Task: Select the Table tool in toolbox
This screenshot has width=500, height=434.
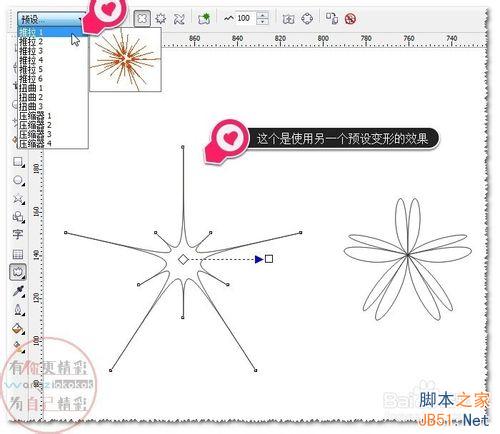Action: [x=18, y=254]
